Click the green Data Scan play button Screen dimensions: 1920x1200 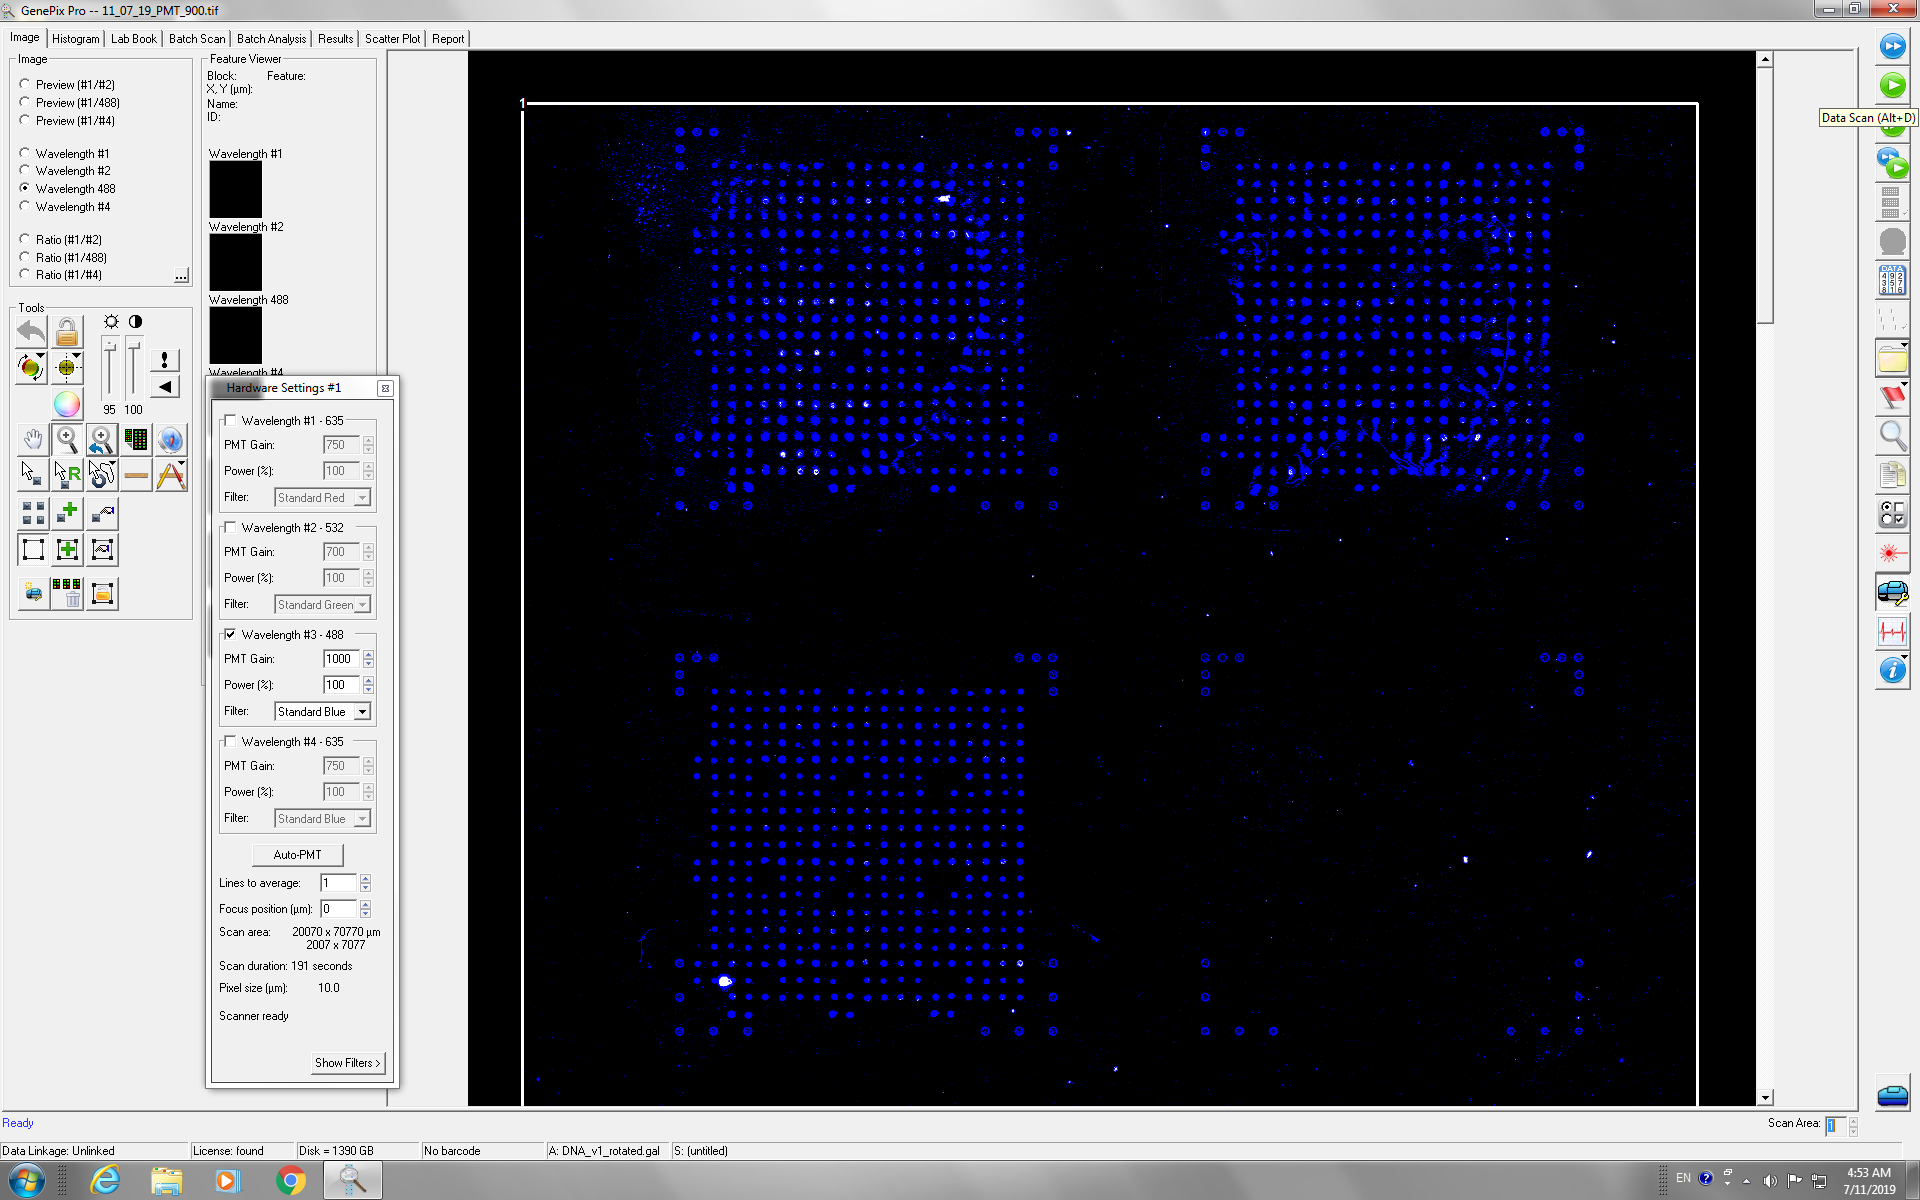pos(1892,86)
